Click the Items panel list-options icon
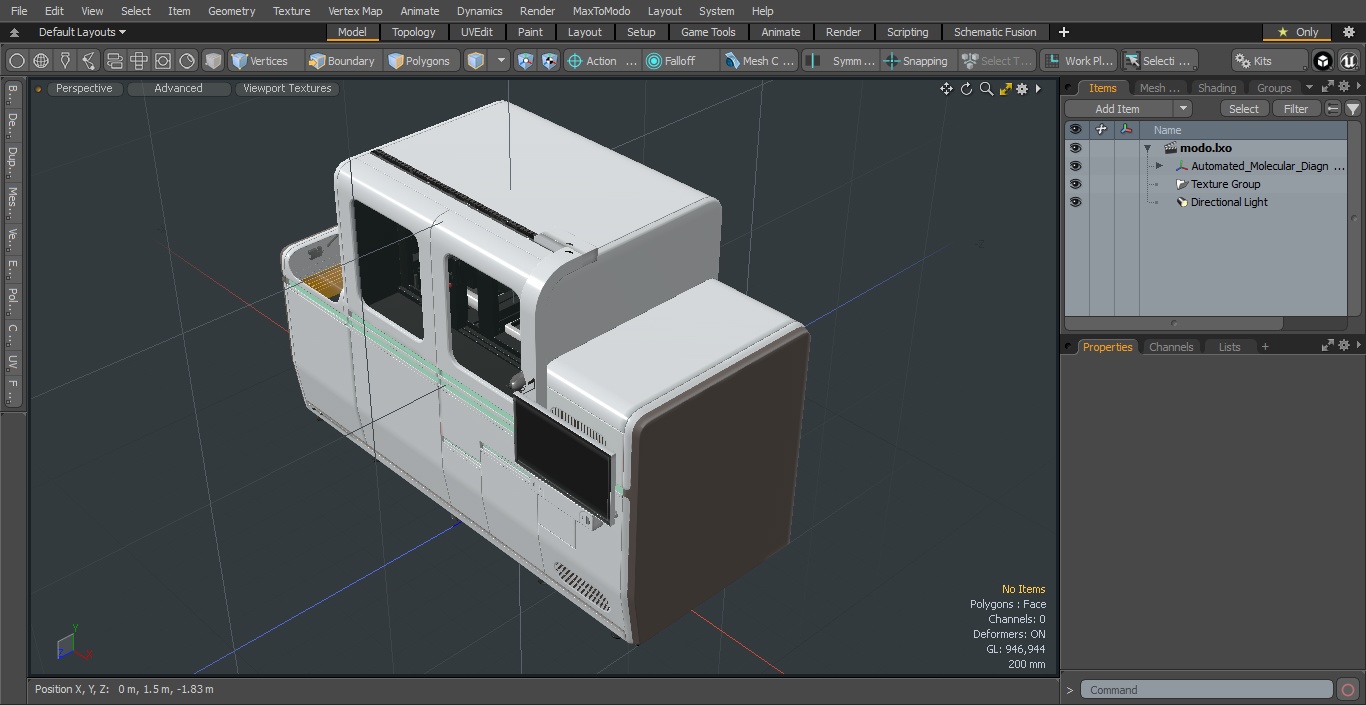The image size is (1366, 705). tap(1333, 109)
